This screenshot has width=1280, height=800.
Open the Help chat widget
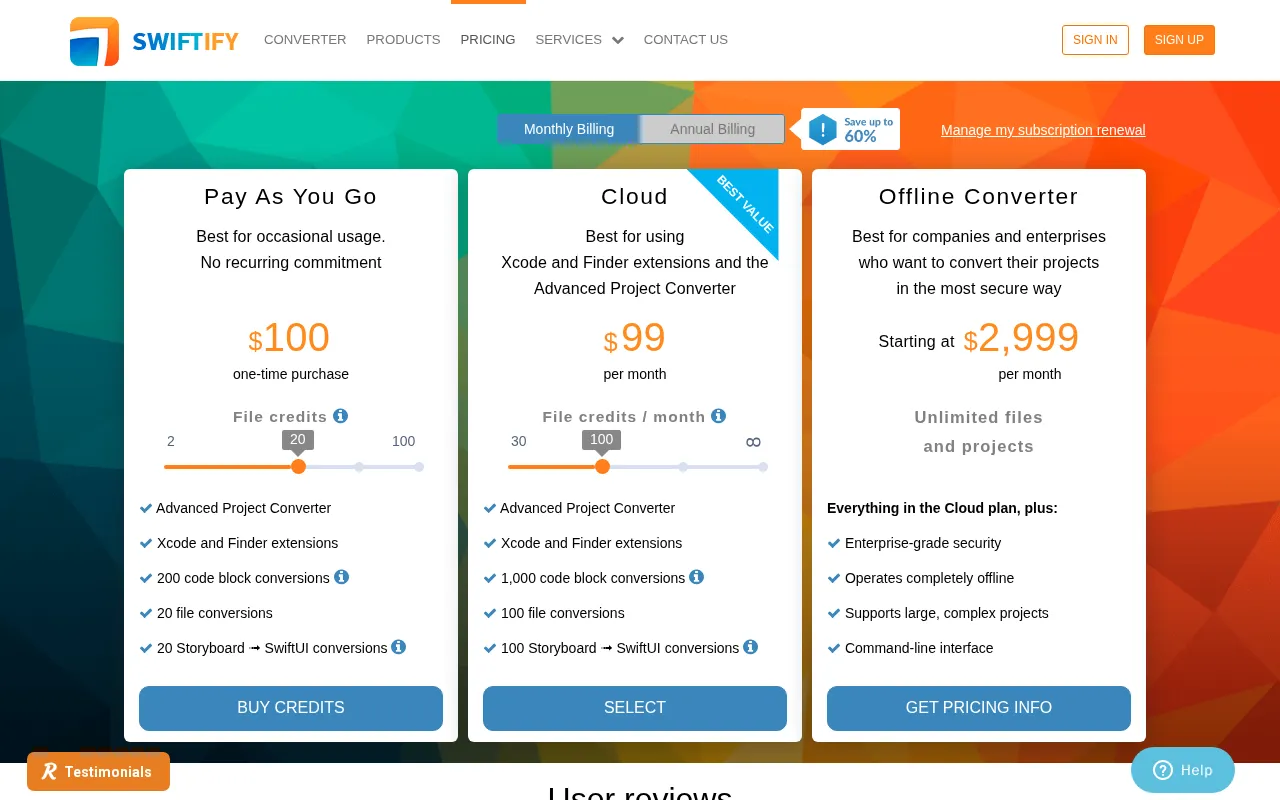(x=1183, y=770)
